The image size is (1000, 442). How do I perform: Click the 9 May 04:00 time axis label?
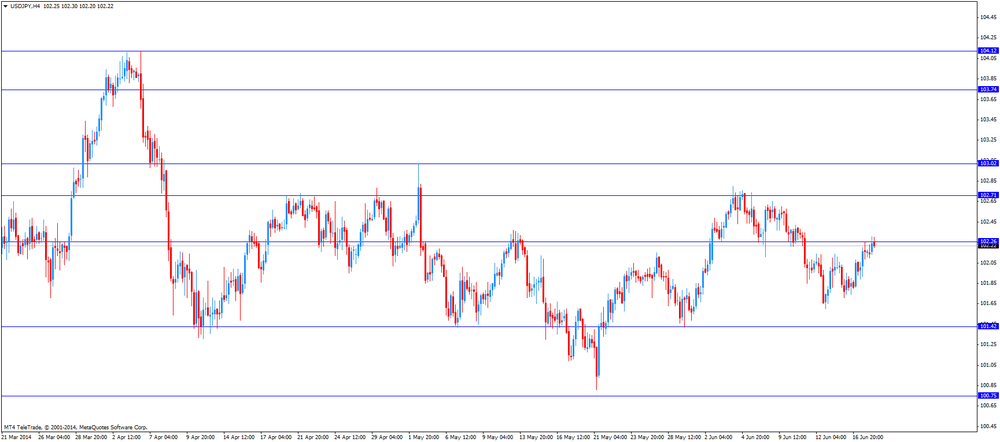click(x=497, y=437)
